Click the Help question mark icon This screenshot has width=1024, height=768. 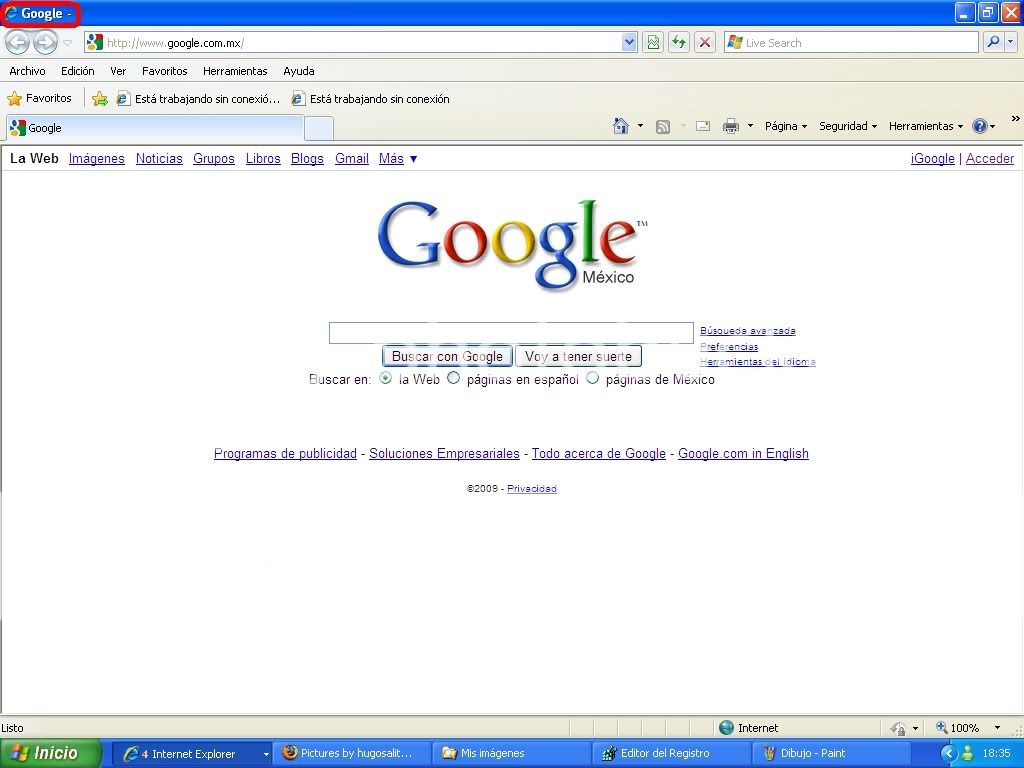(980, 126)
